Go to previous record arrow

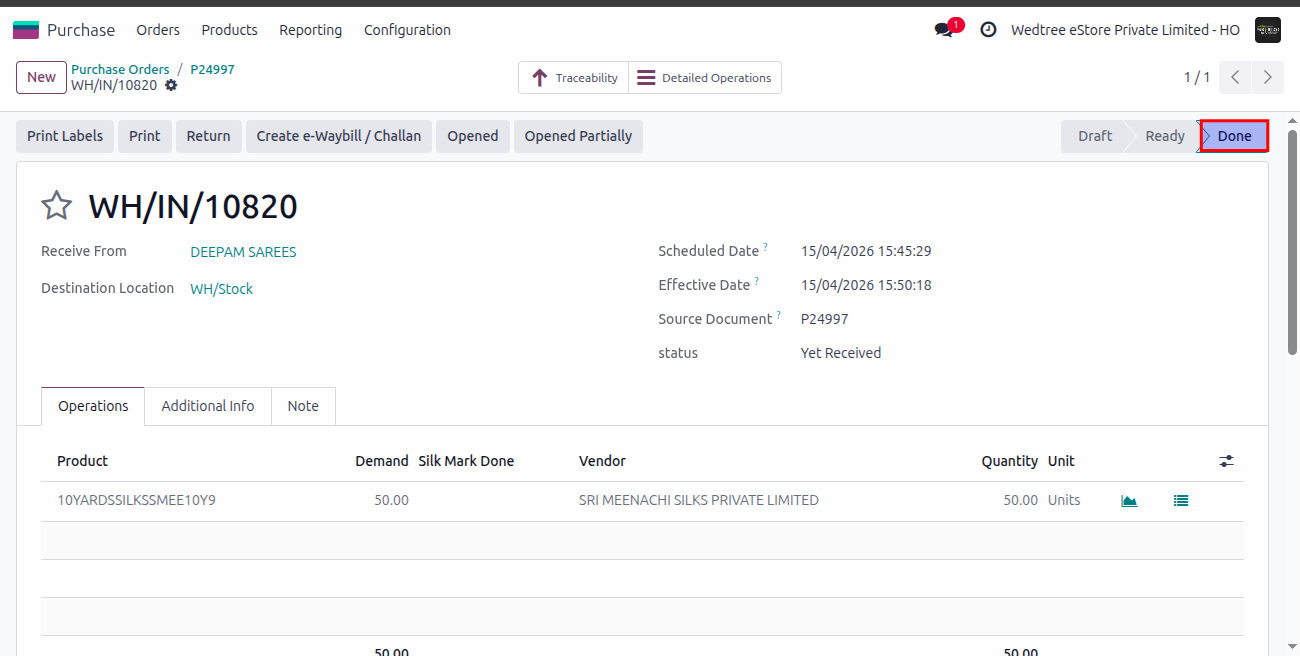pyautogui.click(x=1236, y=77)
